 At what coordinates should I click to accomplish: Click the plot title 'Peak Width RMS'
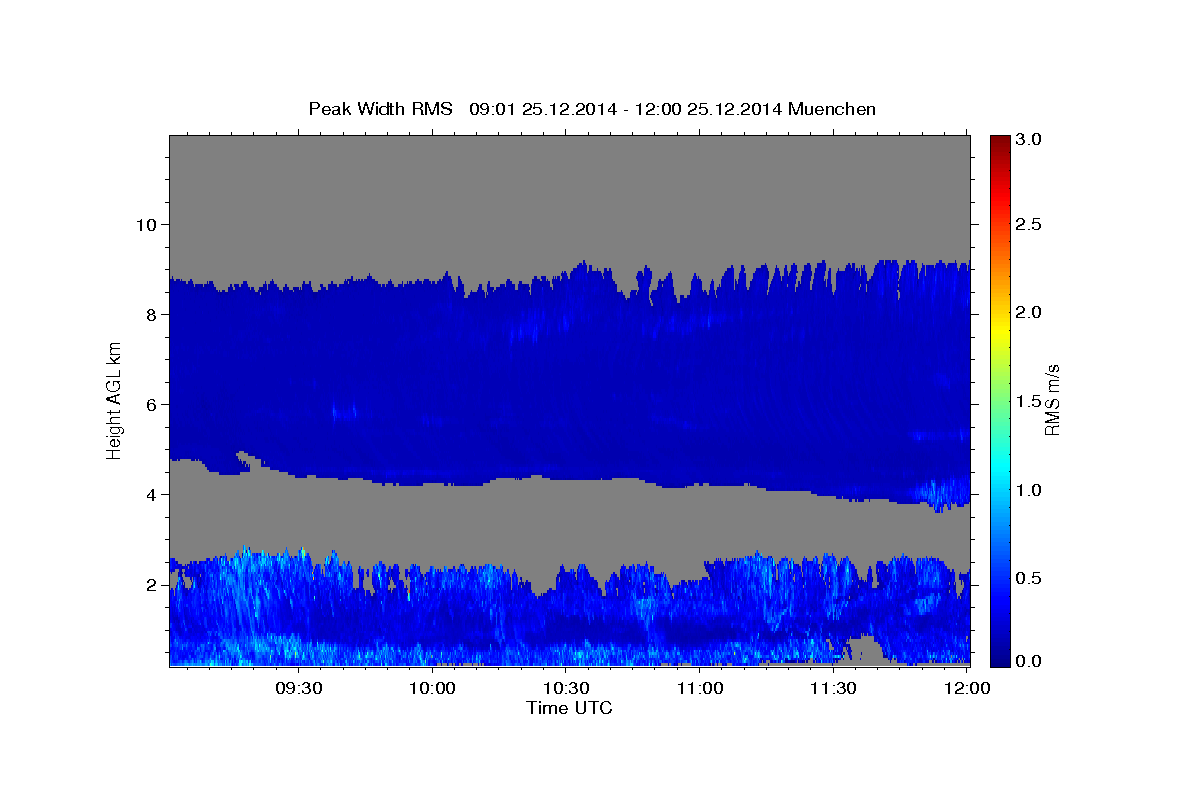point(380,109)
